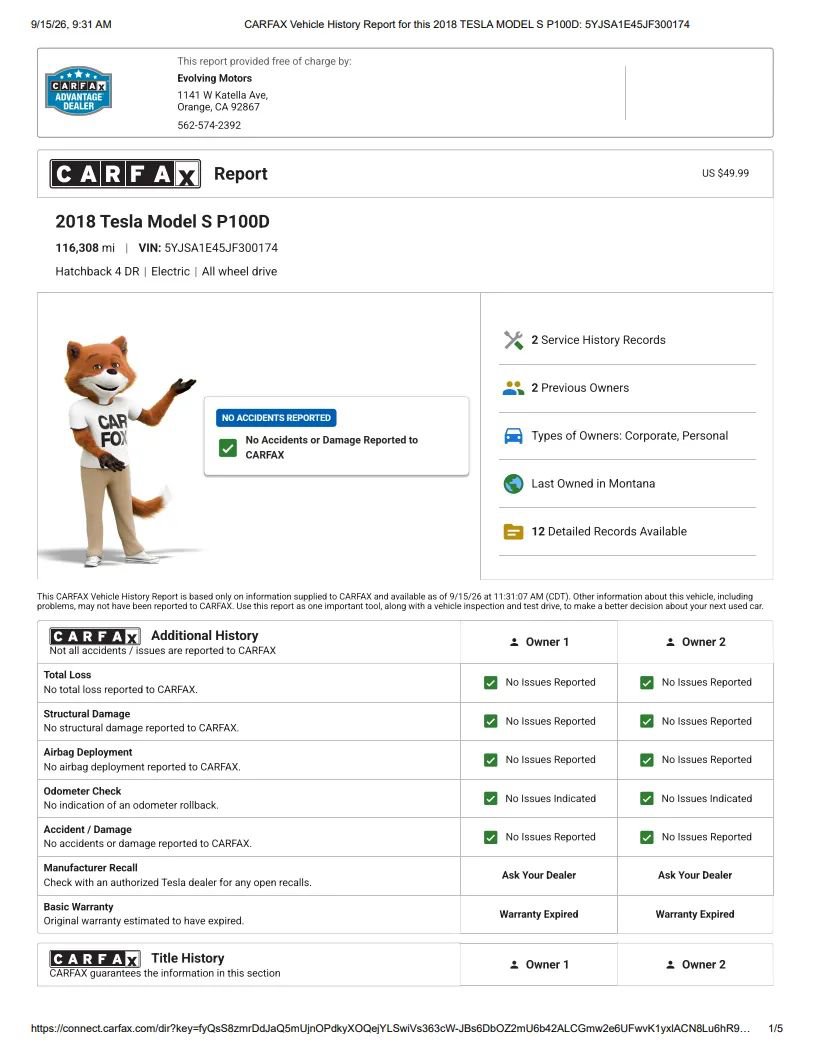Click the wrench Service History icon
The image size is (814, 1052).
tap(513, 340)
